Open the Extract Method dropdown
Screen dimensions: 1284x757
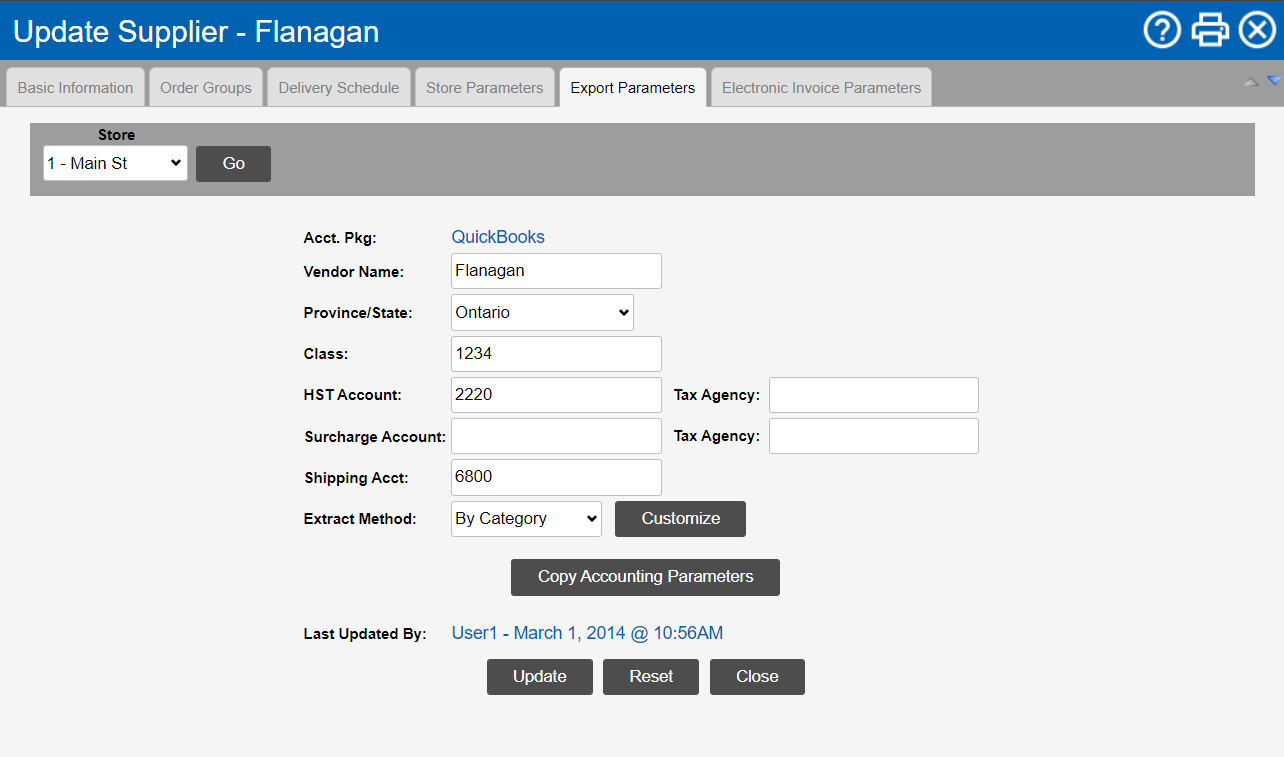(x=526, y=518)
